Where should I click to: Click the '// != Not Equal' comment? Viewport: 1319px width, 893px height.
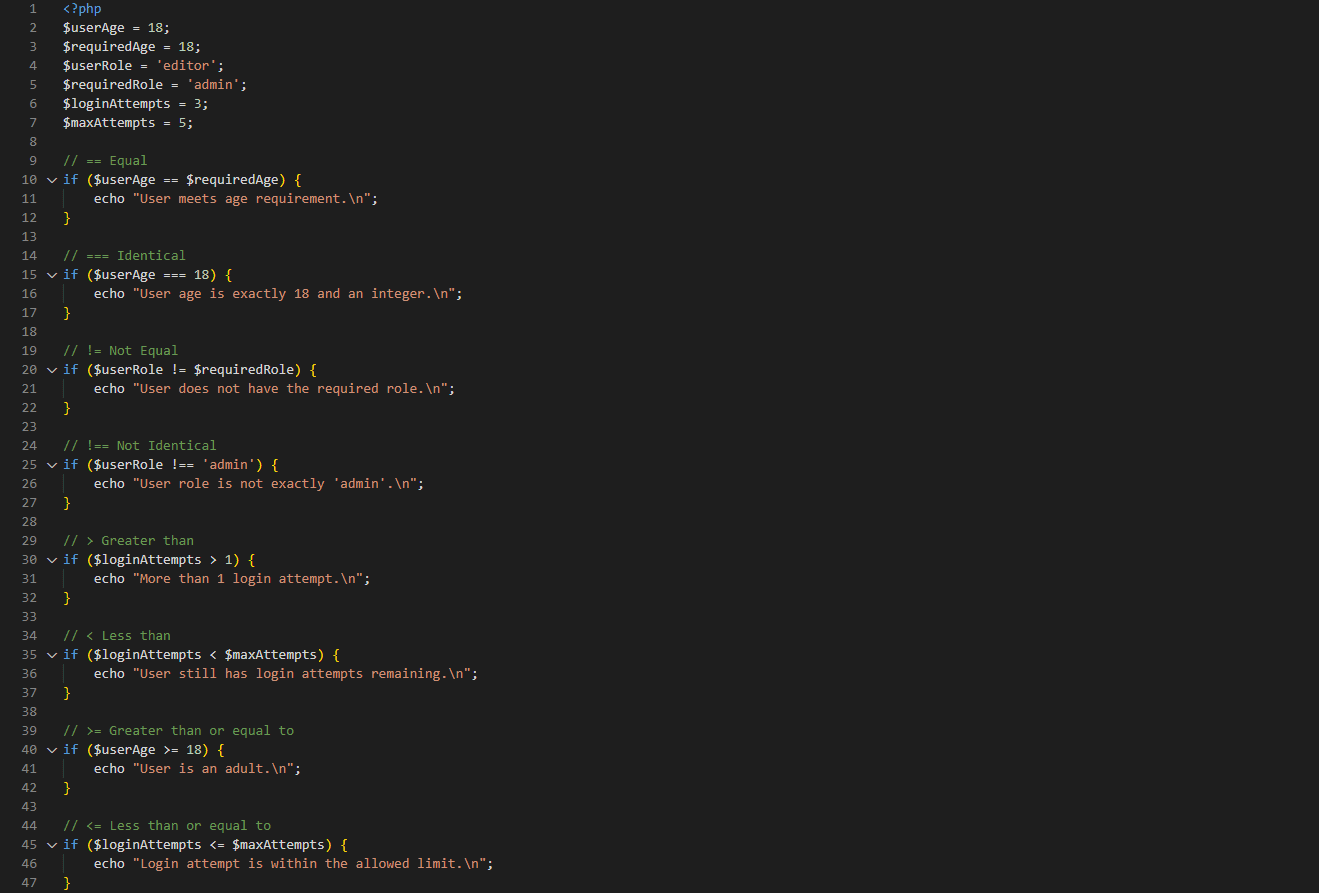tap(120, 351)
